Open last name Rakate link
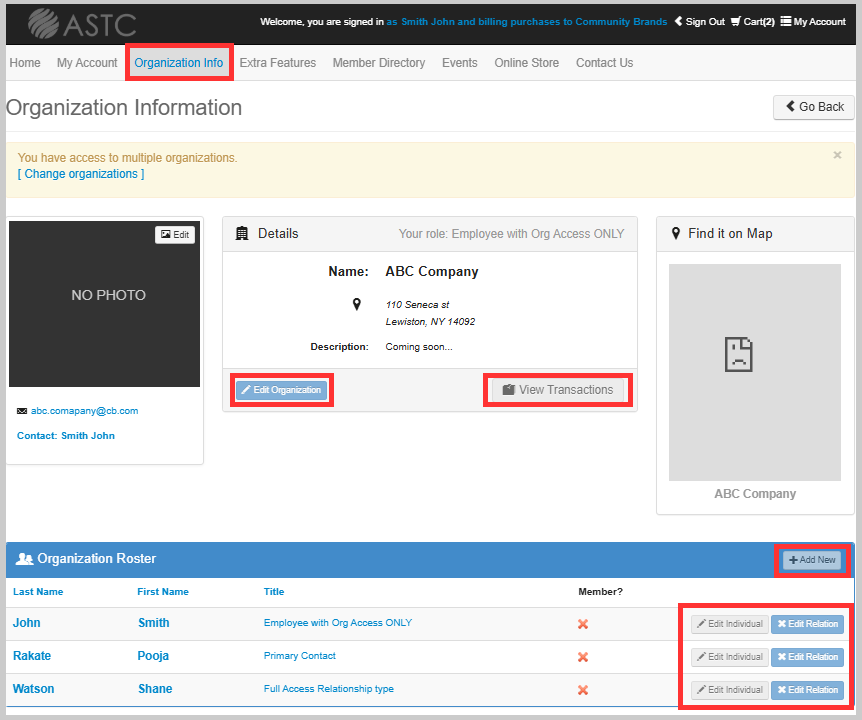The width and height of the screenshot is (862, 720). [32, 656]
